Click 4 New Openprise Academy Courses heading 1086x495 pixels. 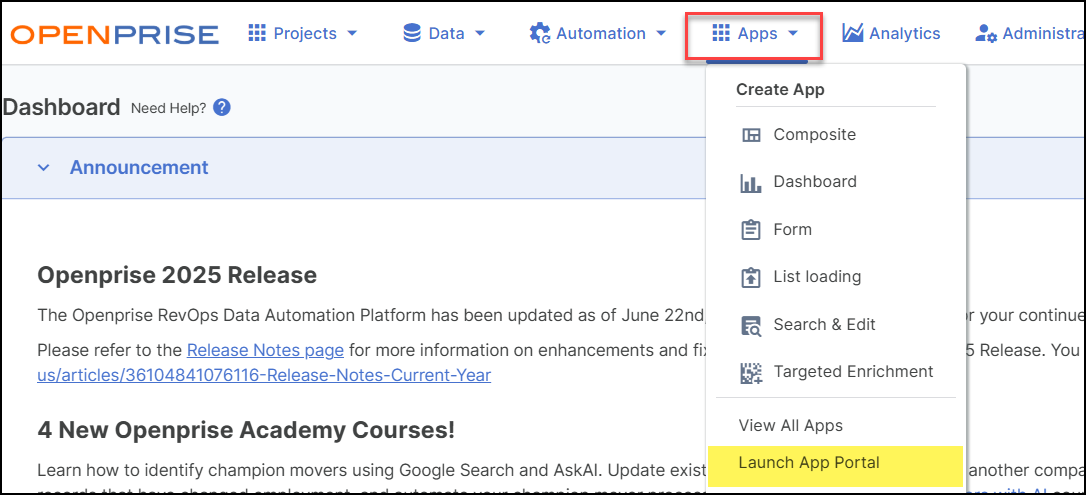coord(246,431)
